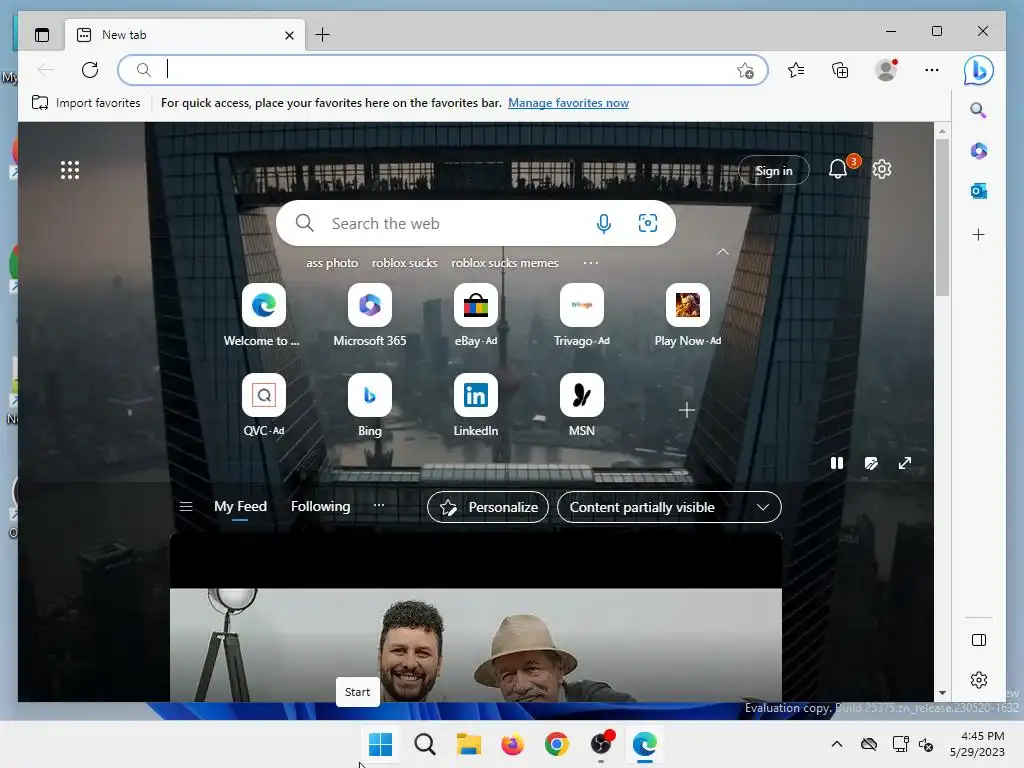Open the Favorites list icon
This screenshot has height=768, width=1024.
click(x=795, y=70)
